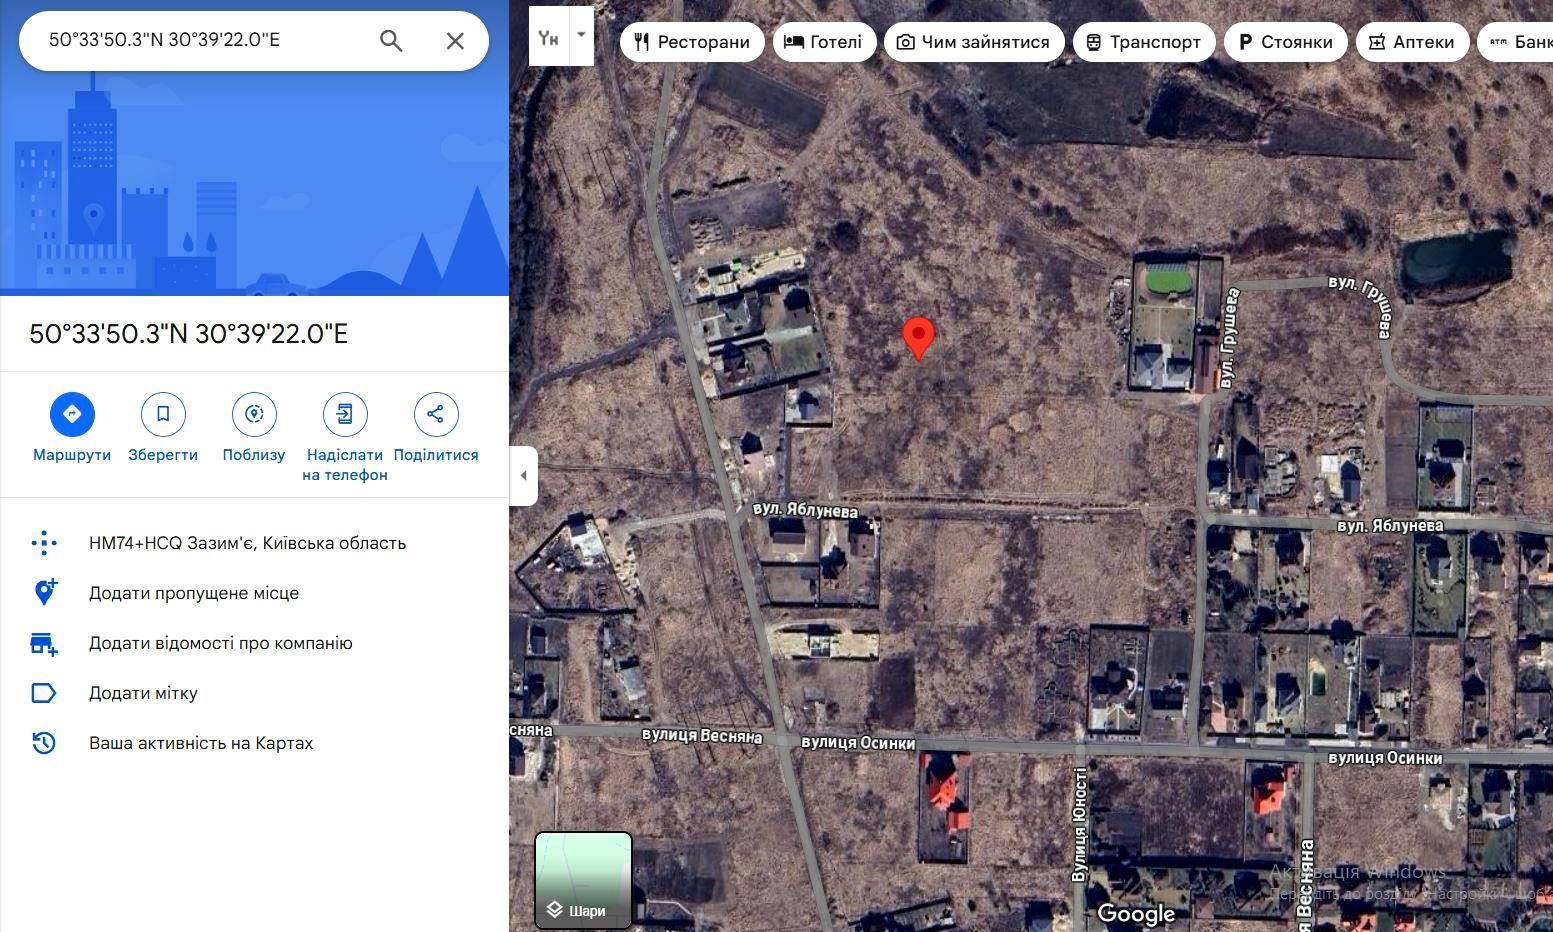This screenshot has width=1553, height=932.
Task: Filter map by Ресторани chip
Action: coord(692,42)
